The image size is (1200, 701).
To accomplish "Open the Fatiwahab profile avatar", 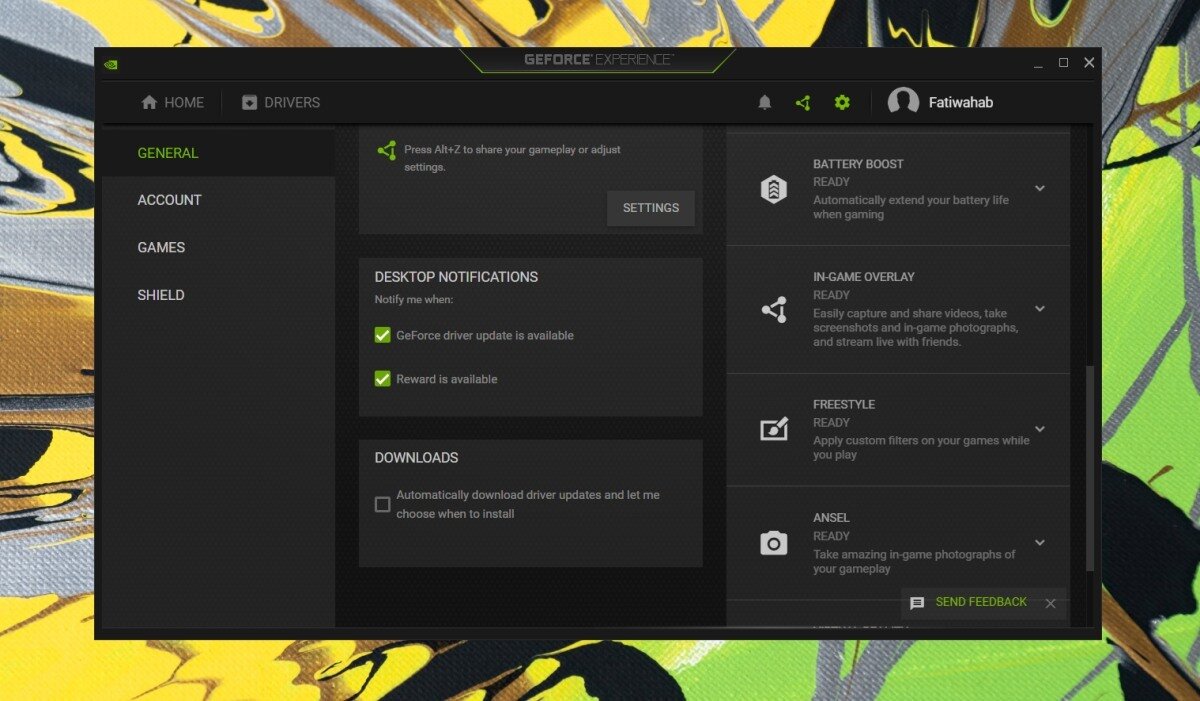I will pos(903,101).
